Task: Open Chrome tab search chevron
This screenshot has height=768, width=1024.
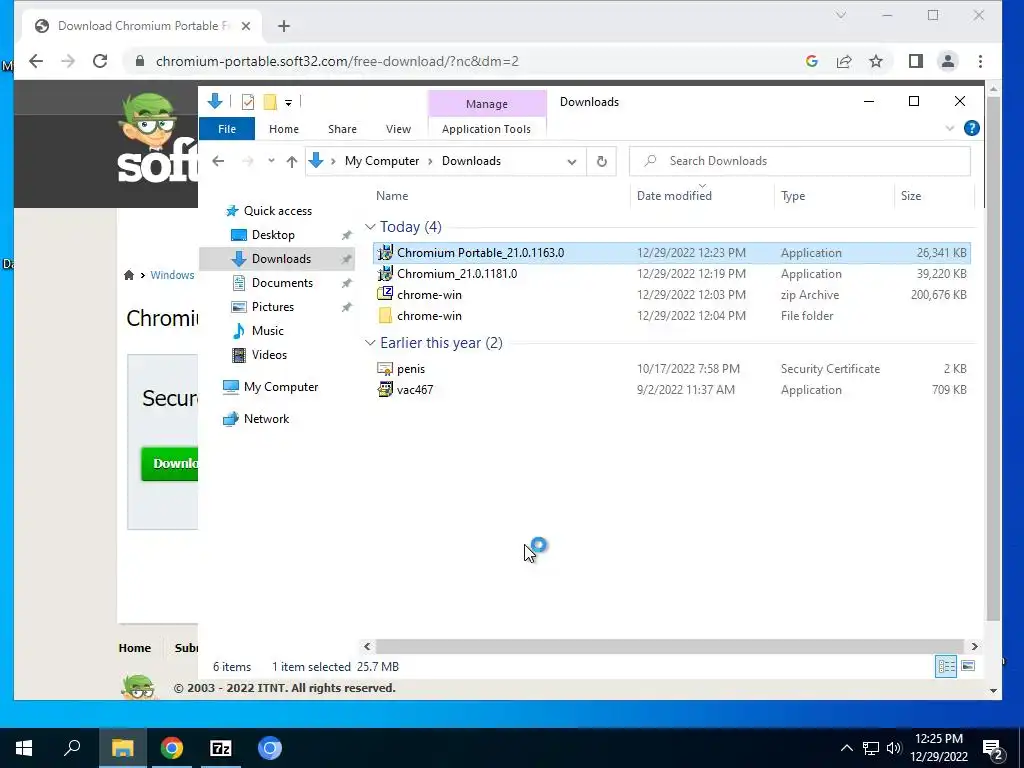Action: coord(840,15)
